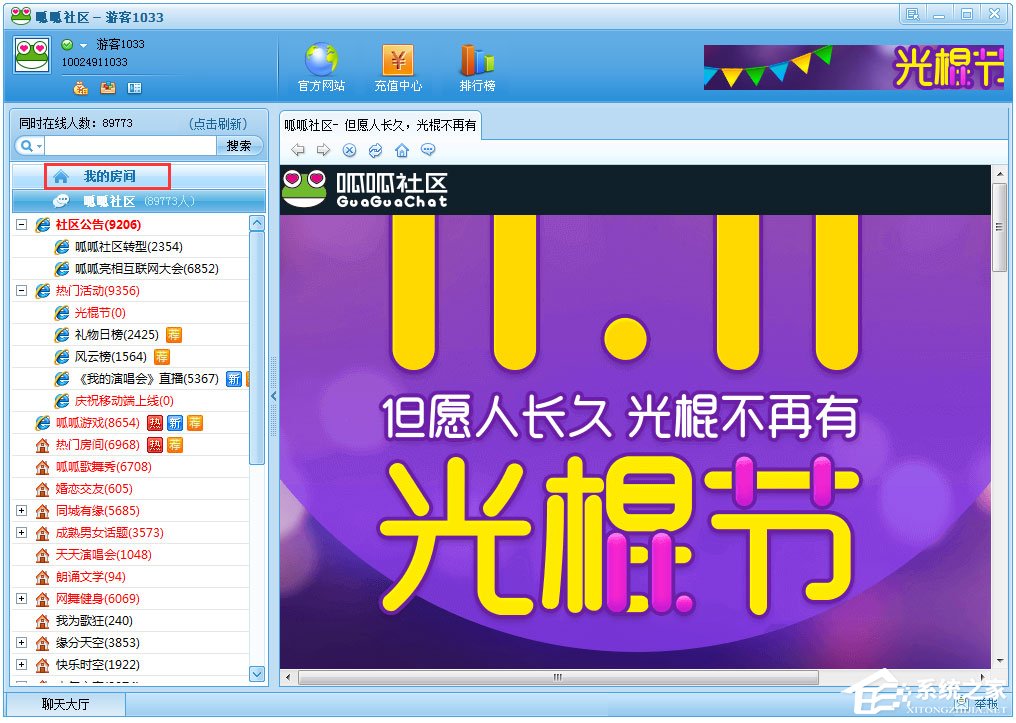This screenshot has width=1016, height=723.
Task: Click the 点击刷新 refresh link
Action: point(218,124)
